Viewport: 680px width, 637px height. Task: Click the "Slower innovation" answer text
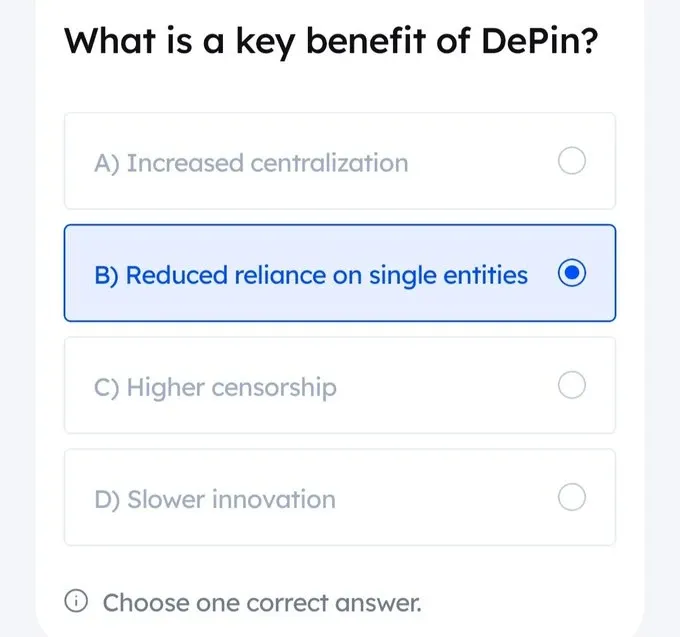click(231, 499)
